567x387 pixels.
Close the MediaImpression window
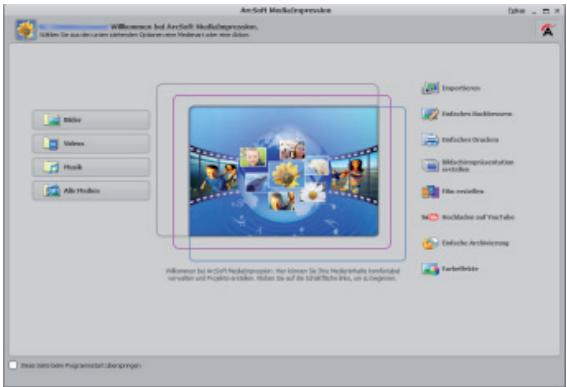point(557,11)
